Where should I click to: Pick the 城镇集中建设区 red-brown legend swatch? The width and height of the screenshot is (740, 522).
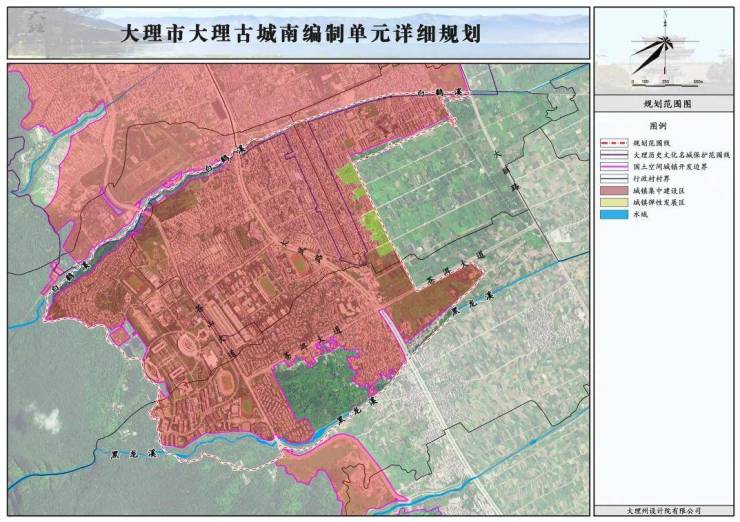[614, 191]
